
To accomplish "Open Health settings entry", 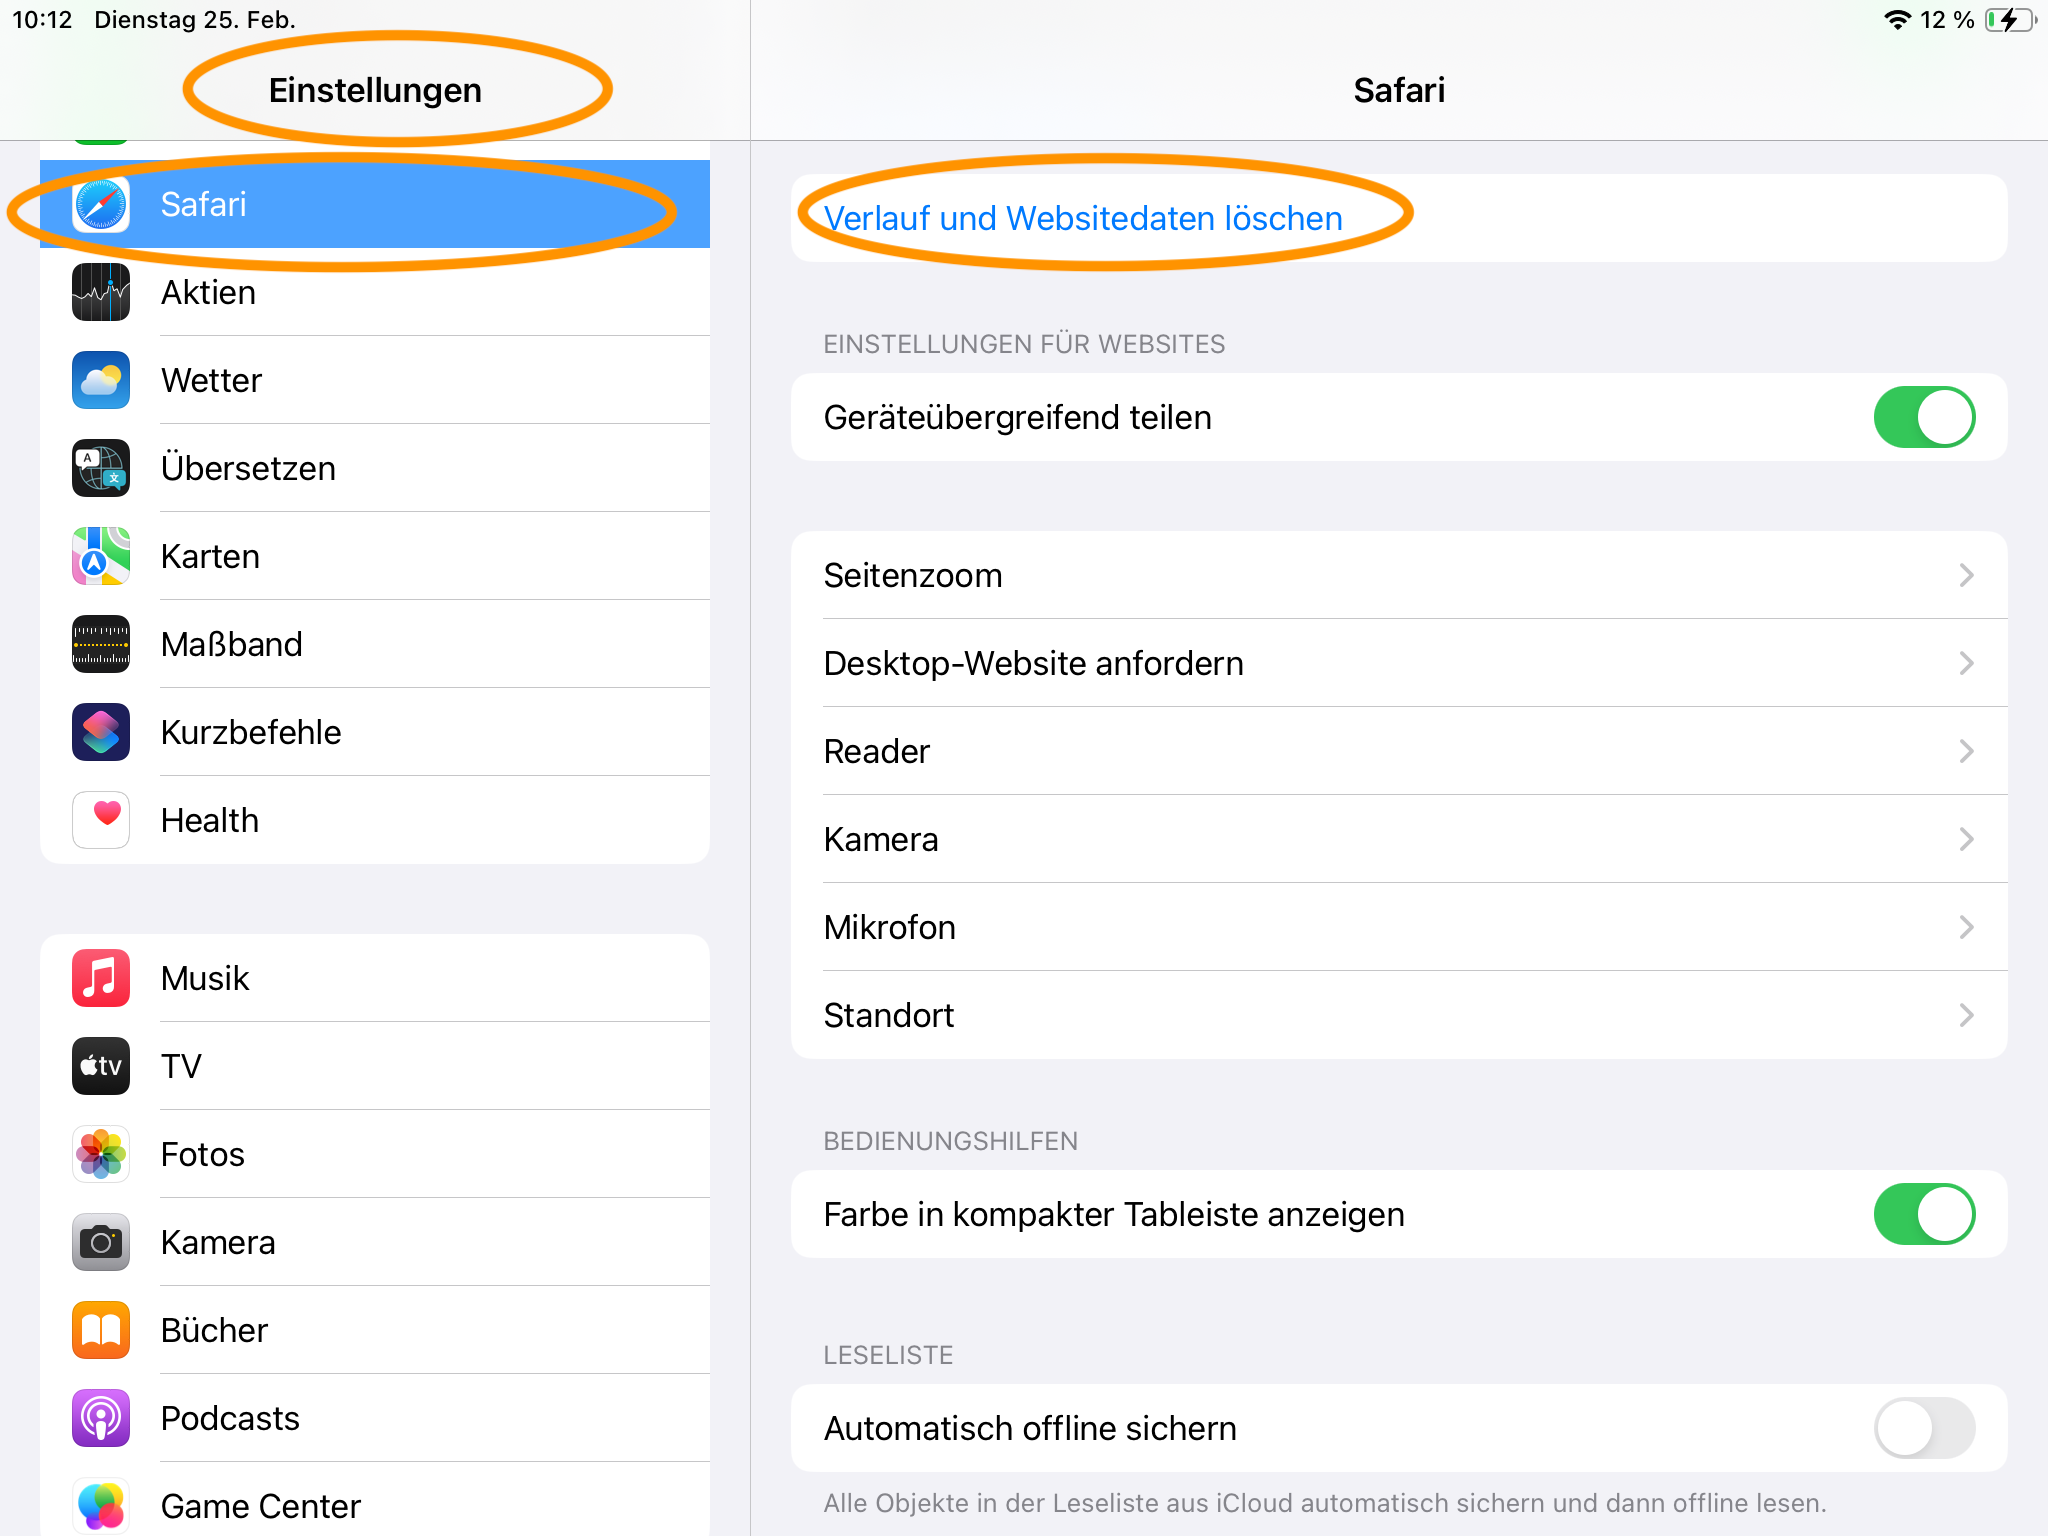I will pyautogui.click(x=375, y=820).
